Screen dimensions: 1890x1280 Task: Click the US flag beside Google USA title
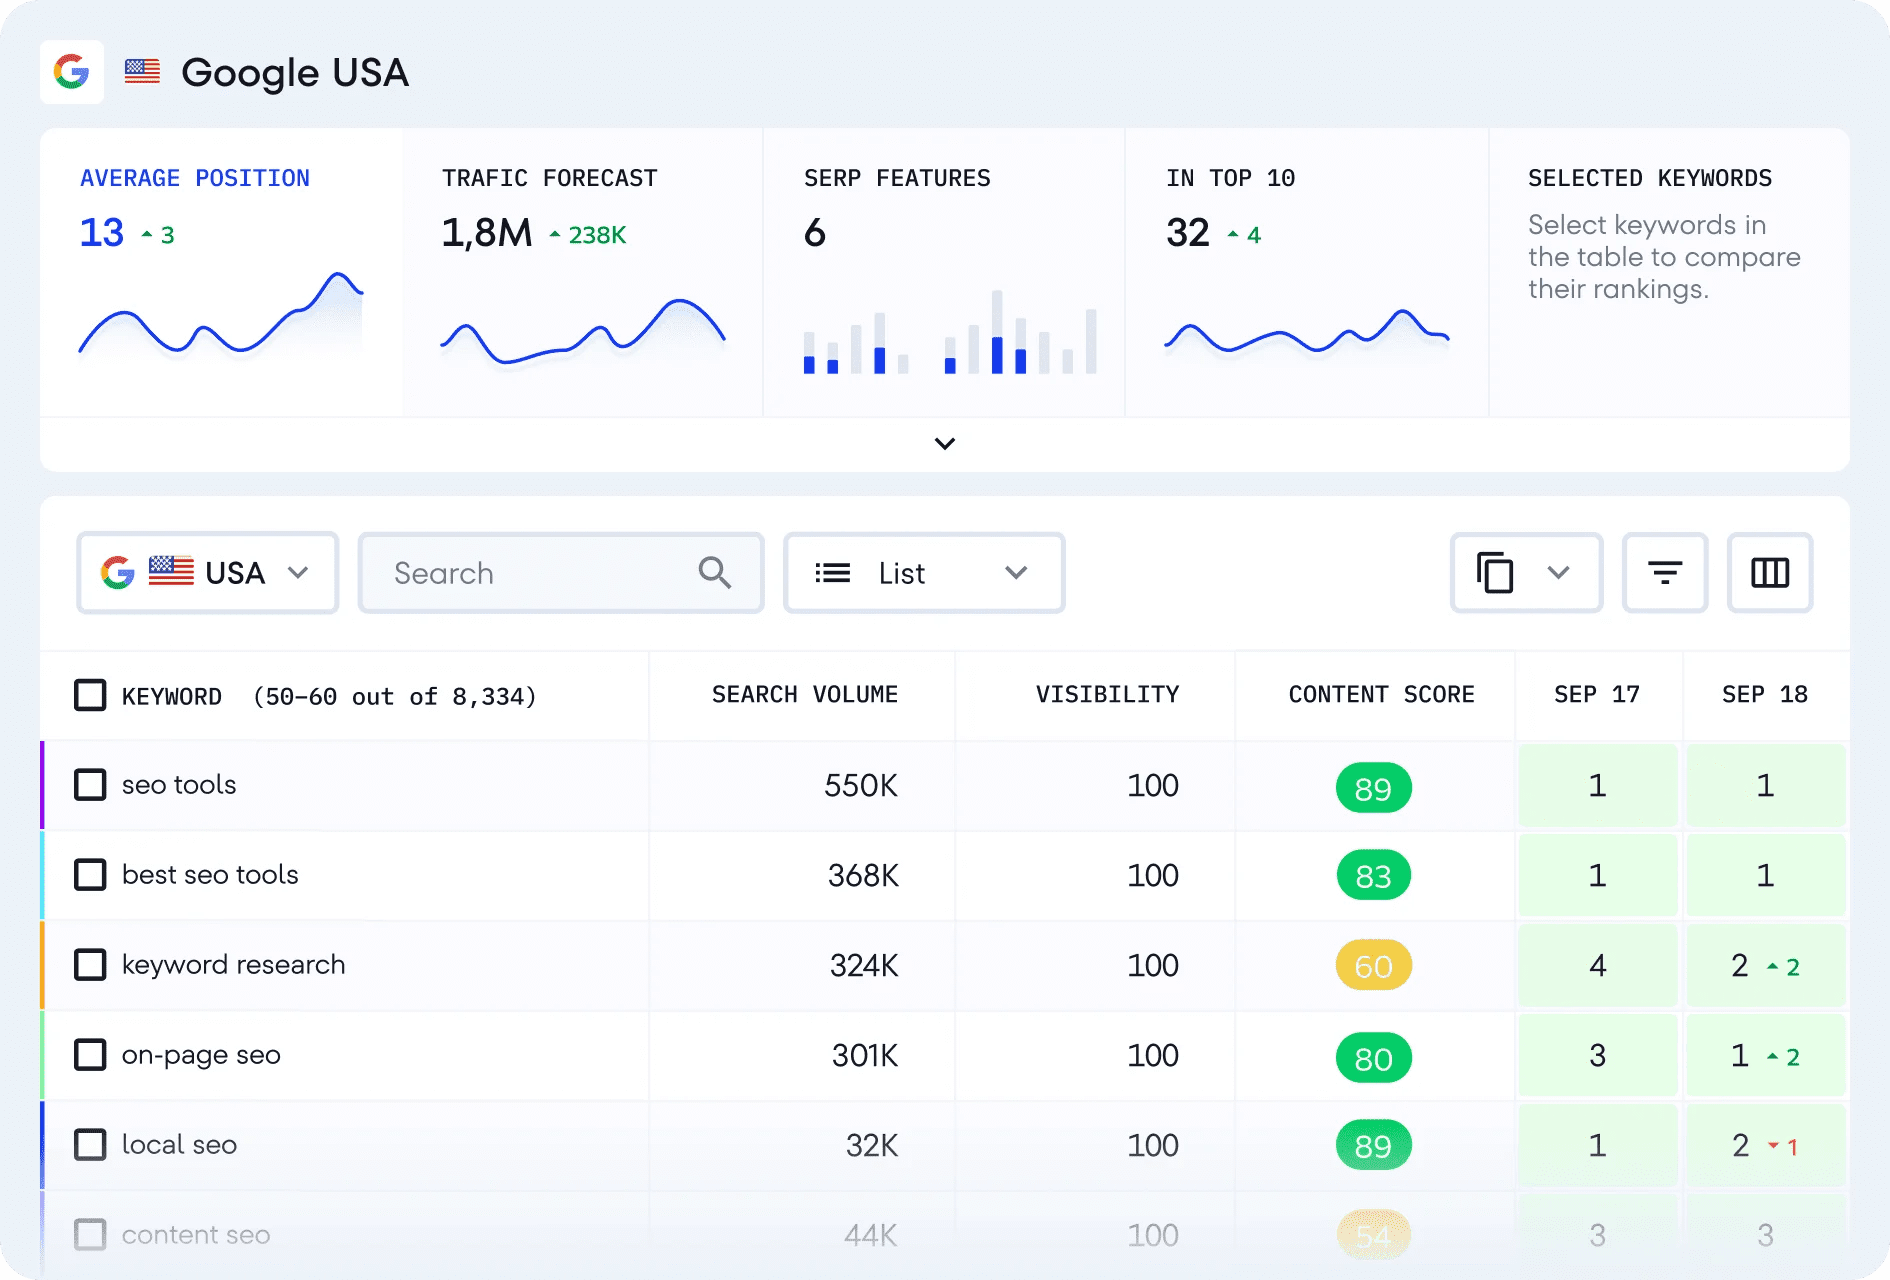coord(142,72)
